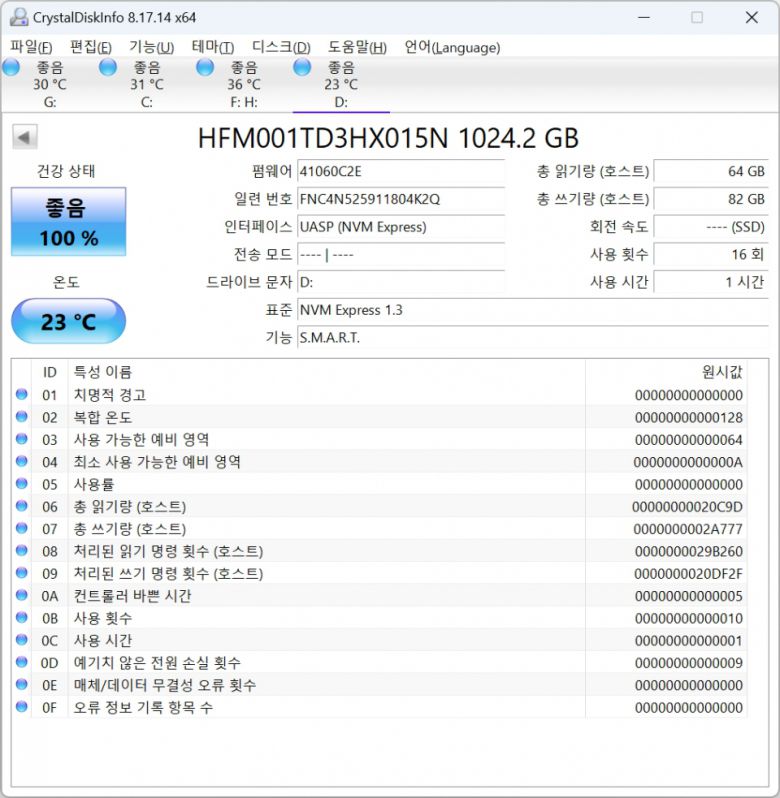
Task: Click raw value 0000000000064
Action: [x=688, y=440]
